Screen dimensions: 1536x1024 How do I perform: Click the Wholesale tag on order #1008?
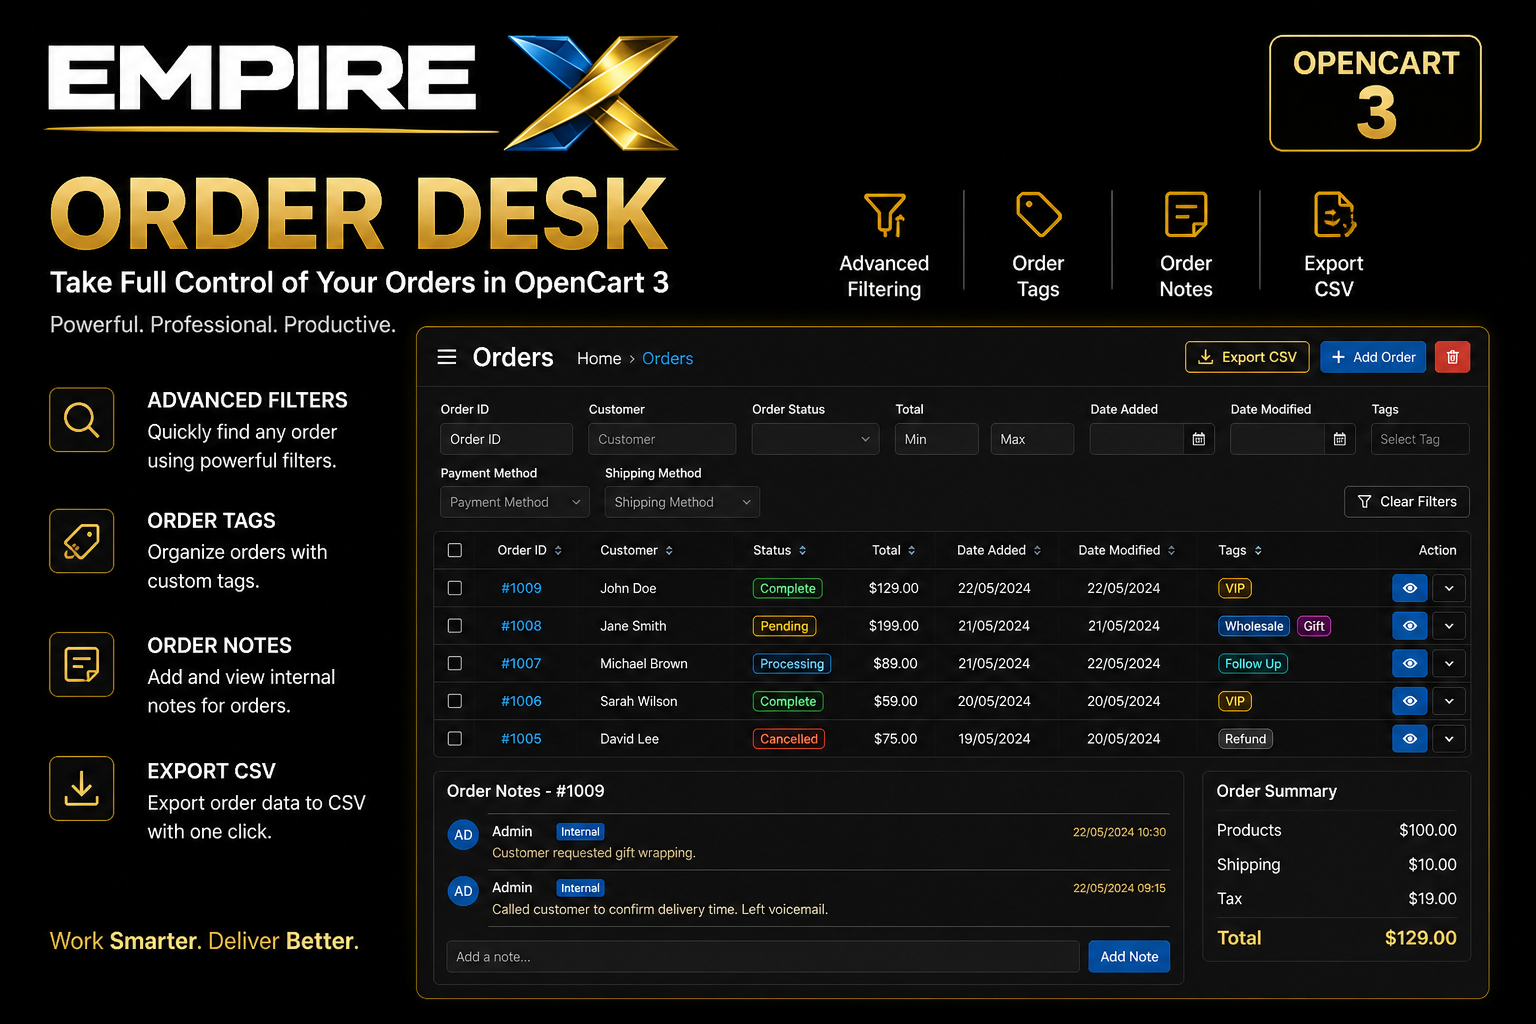[1254, 626]
